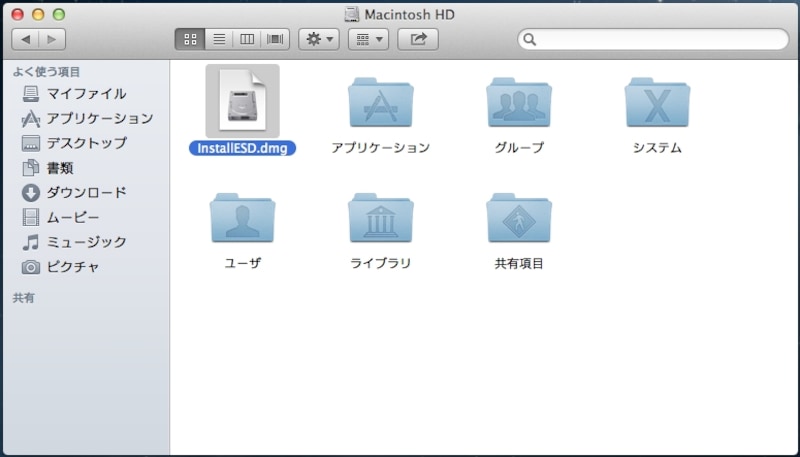Close the Macintosh HD window
Screen dimensions: 800x457
17,14
